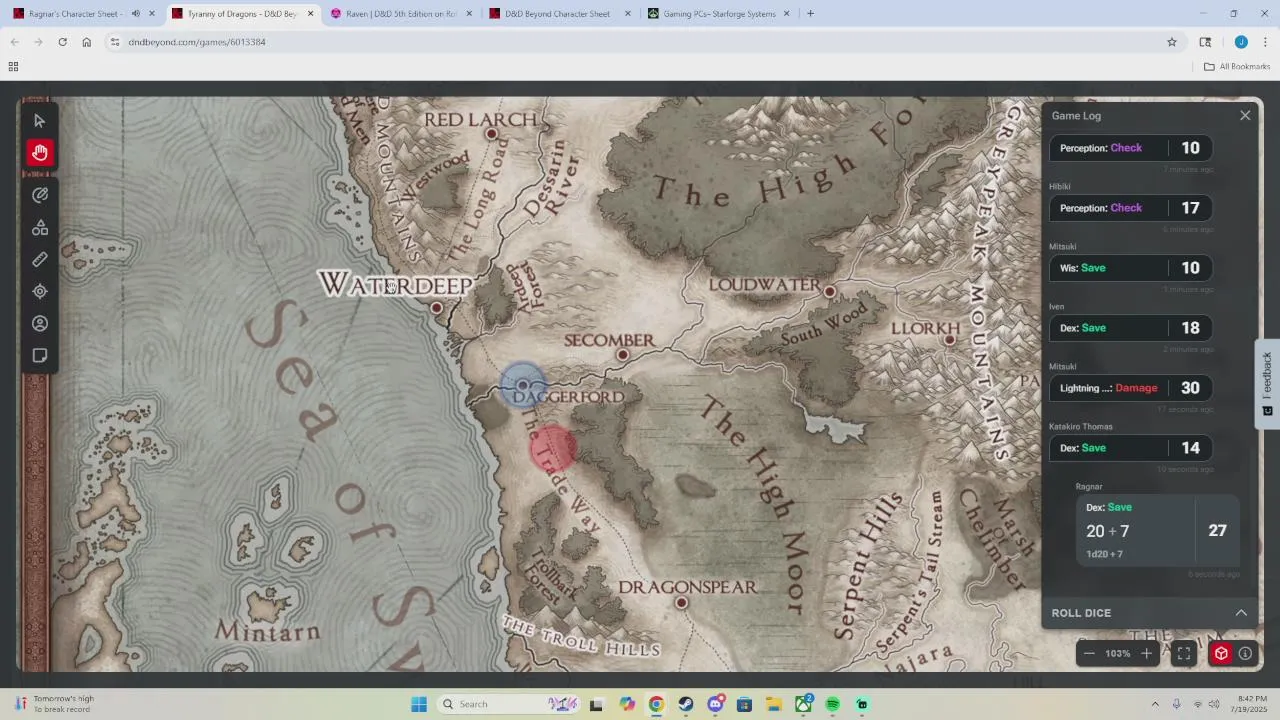Open a new browser tab

tap(810, 14)
